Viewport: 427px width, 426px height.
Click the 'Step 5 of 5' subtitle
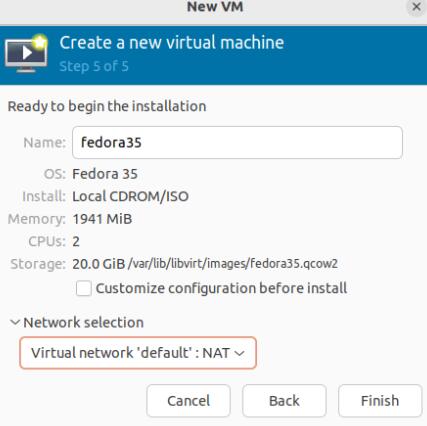click(94, 66)
